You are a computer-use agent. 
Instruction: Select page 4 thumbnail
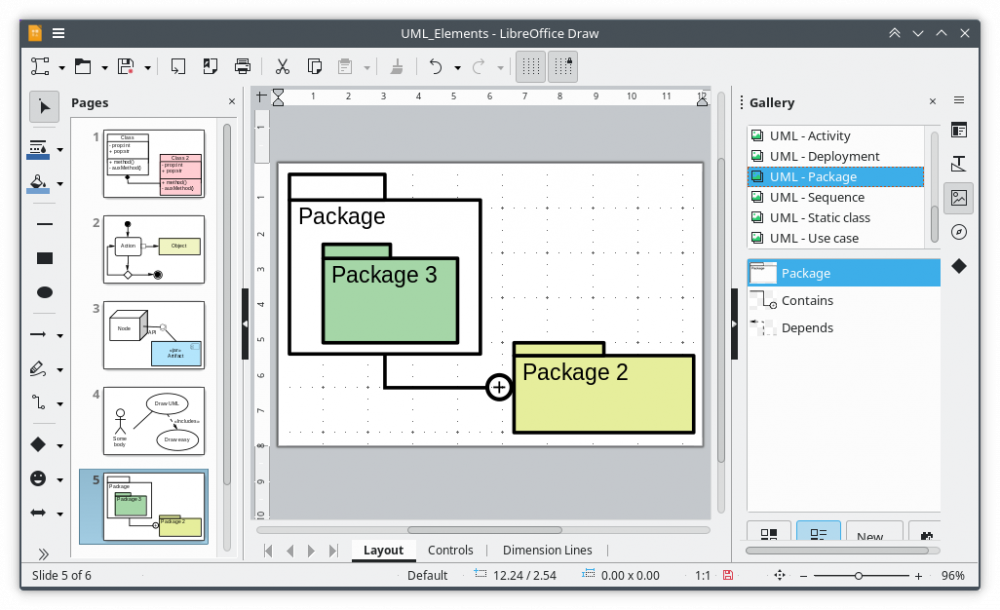click(154, 420)
